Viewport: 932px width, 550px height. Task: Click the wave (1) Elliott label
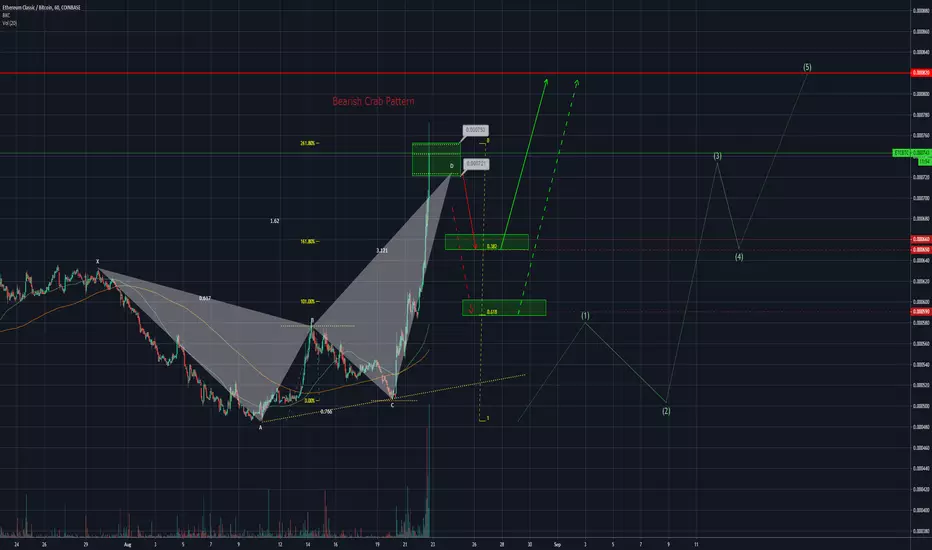point(585,315)
